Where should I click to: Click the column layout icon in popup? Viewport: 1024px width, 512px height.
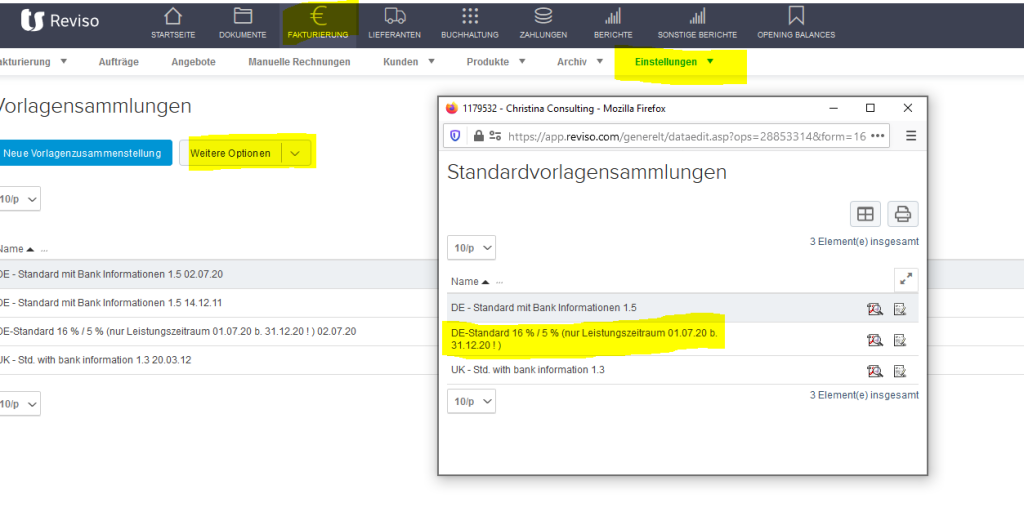865,214
